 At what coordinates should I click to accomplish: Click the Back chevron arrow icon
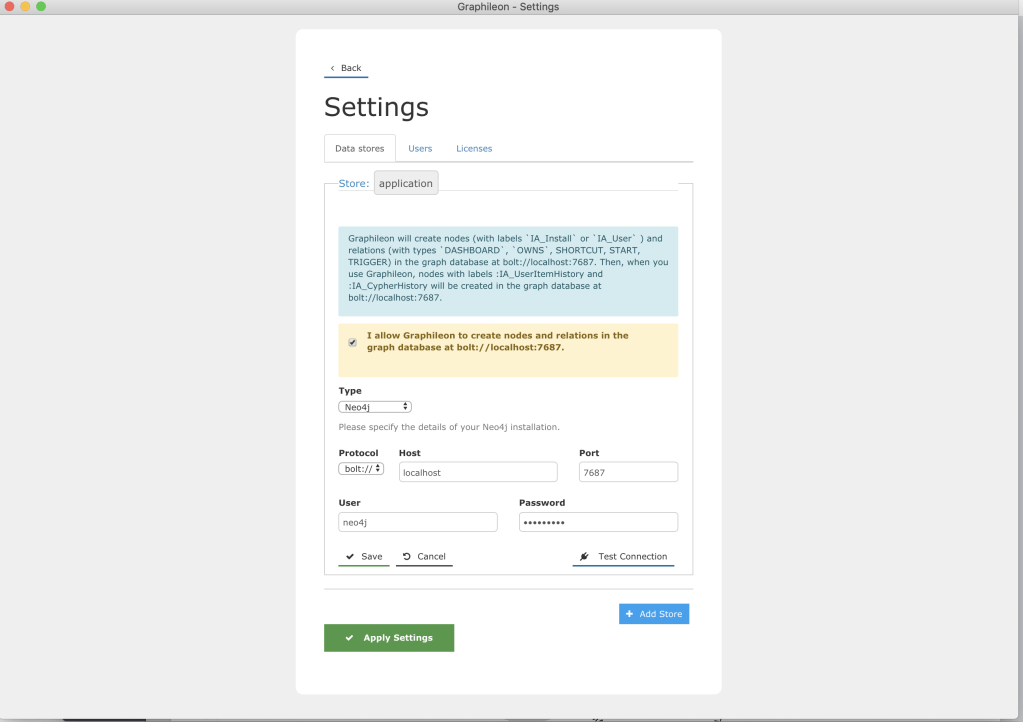[333, 68]
